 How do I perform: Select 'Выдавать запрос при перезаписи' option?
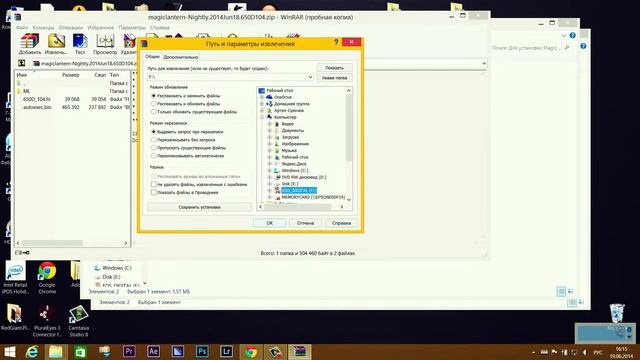pos(154,132)
